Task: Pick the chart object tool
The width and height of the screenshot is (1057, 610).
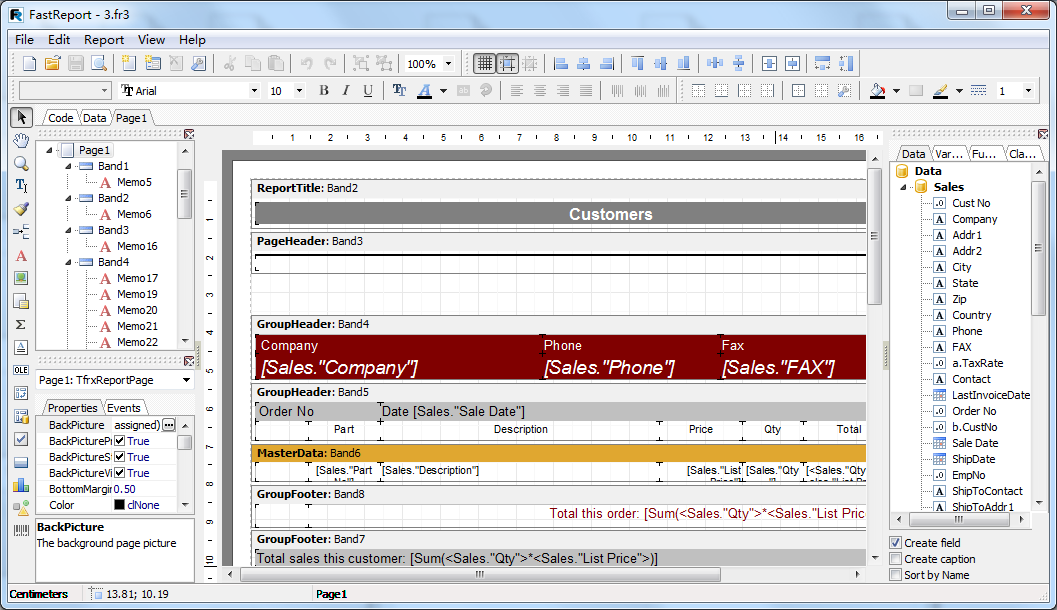Action: (21, 484)
